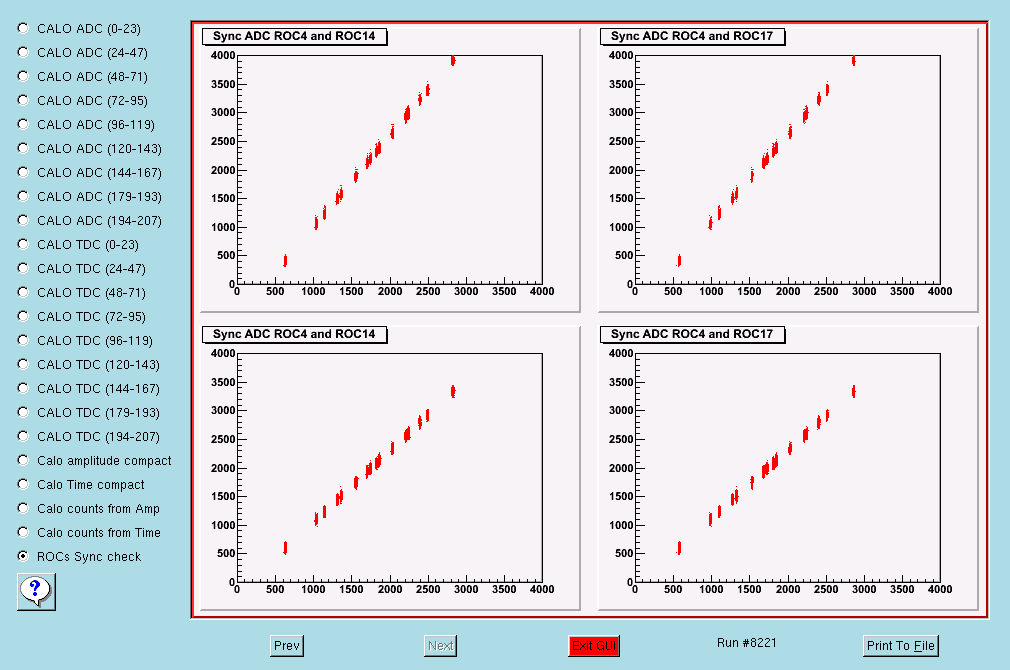Pick CALO TDC (194-207) option
The width and height of the screenshot is (1010, 670).
point(23,436)
